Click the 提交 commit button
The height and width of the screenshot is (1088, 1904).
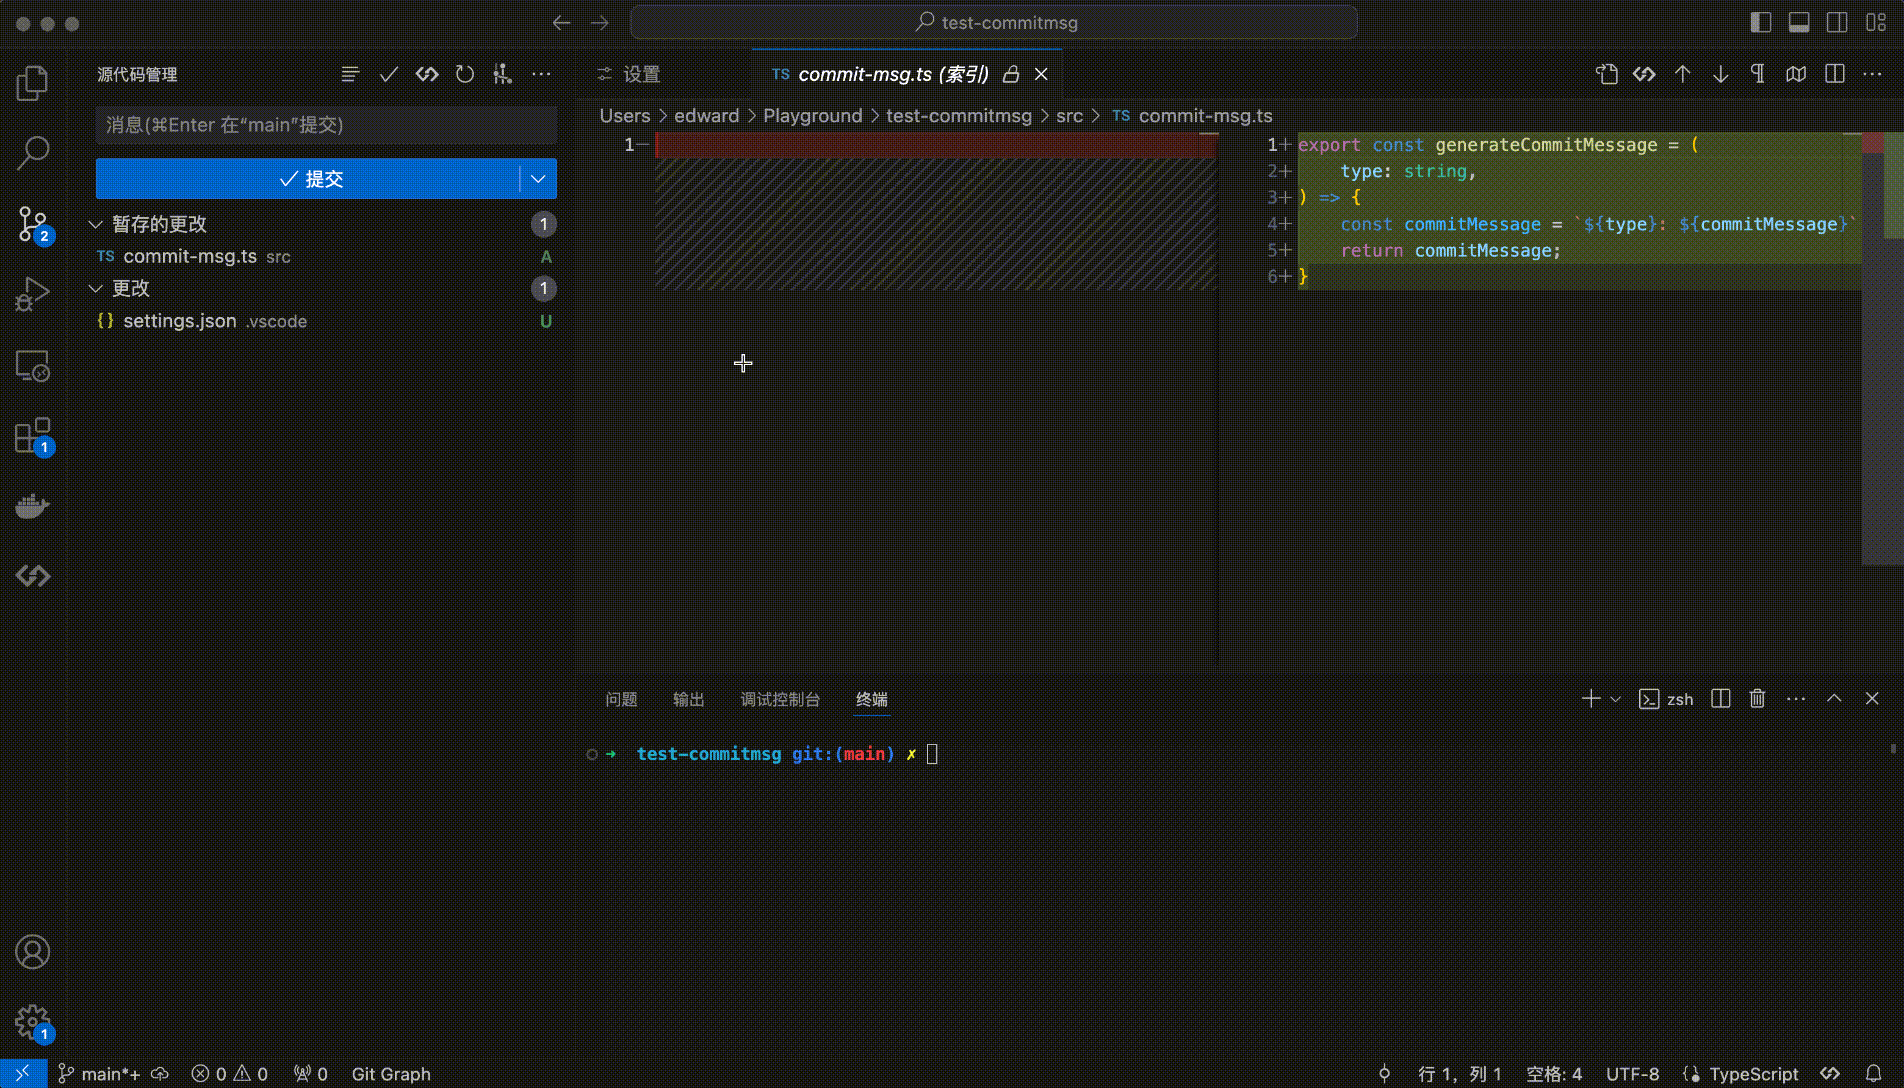point(310,179)
